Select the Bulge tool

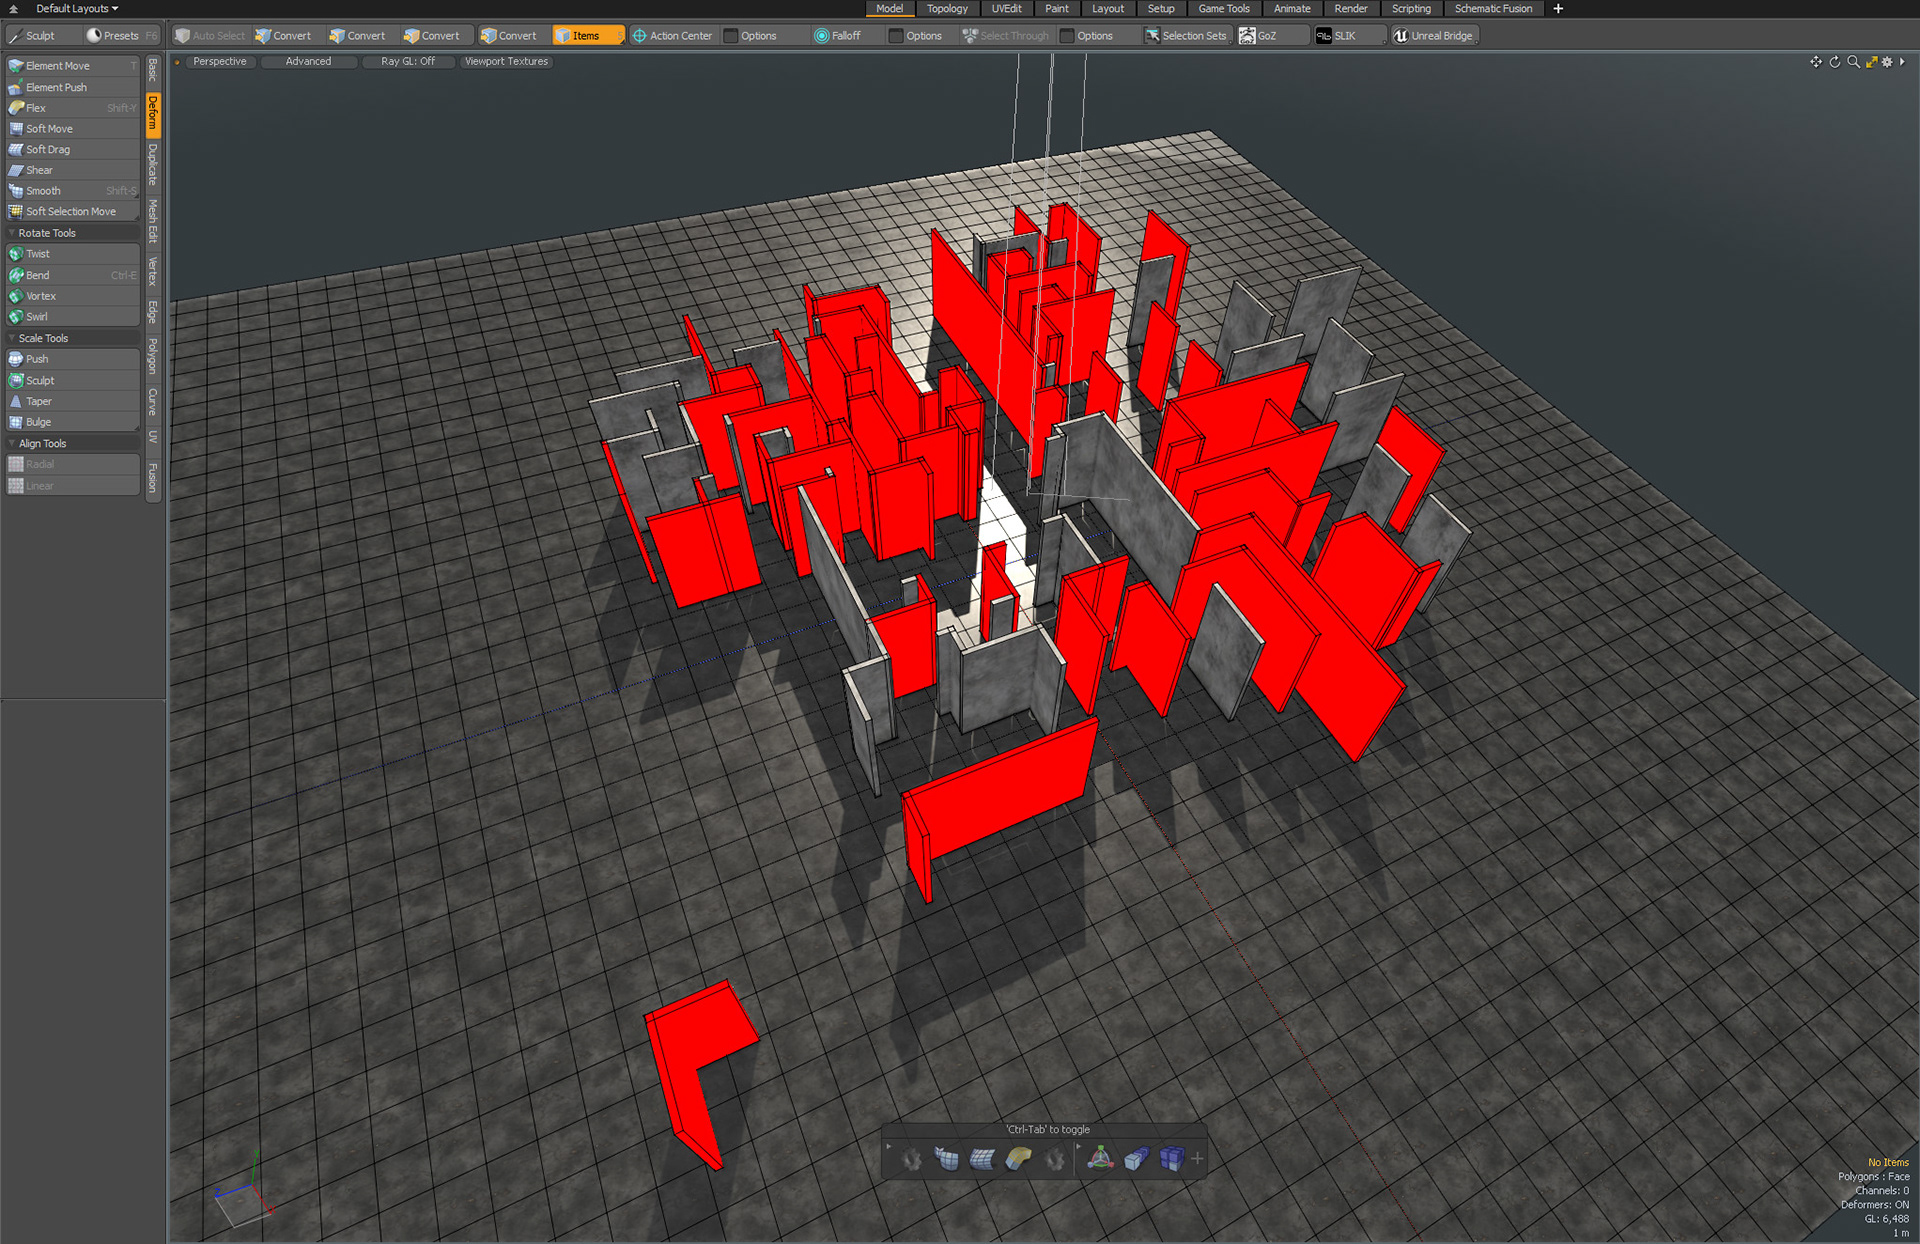coord(72,422)
